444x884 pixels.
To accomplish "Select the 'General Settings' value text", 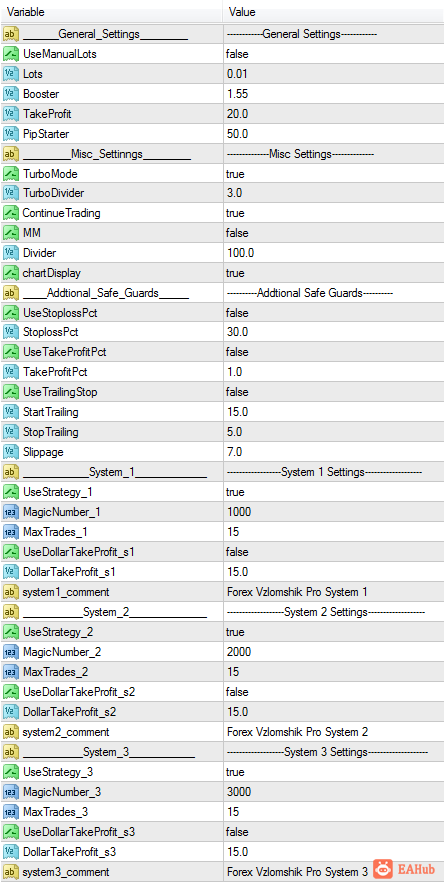I will (301, 34).
